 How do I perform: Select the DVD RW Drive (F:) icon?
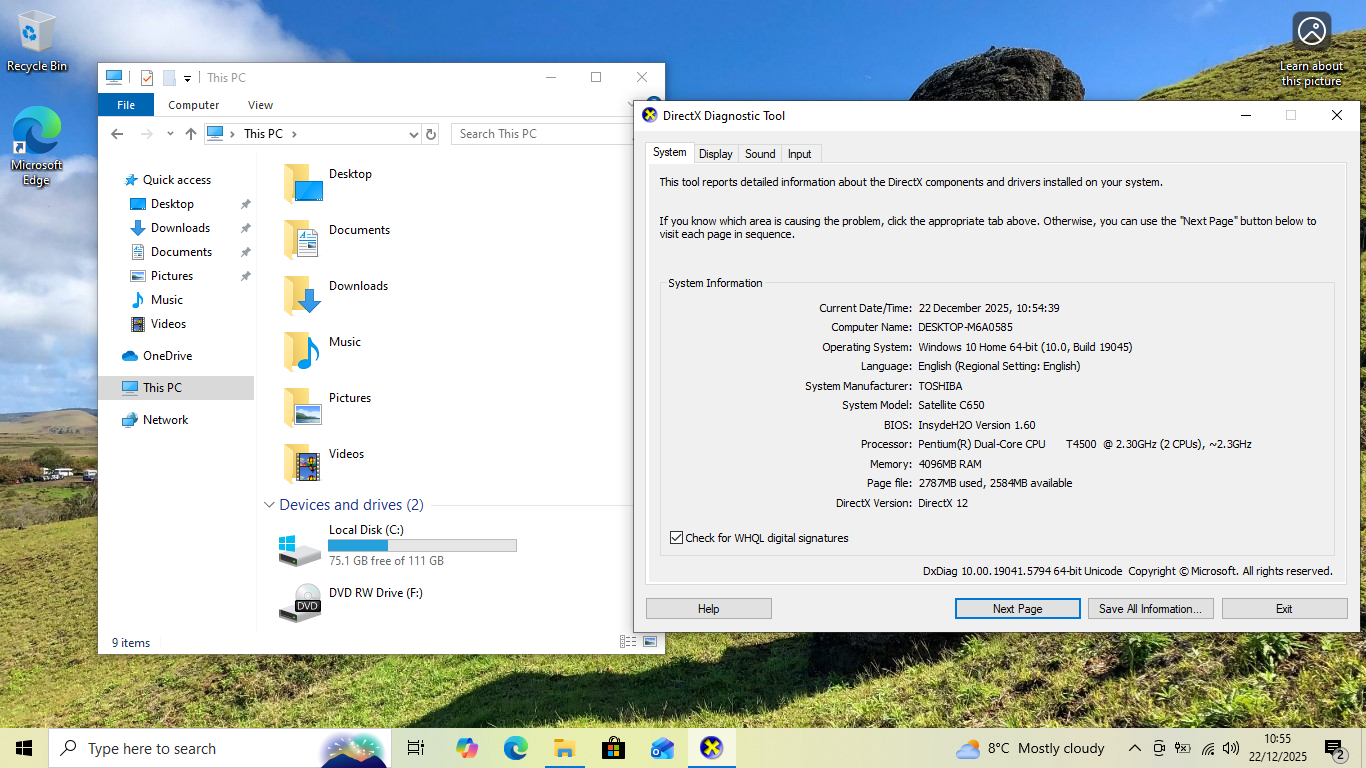point(300,602)
